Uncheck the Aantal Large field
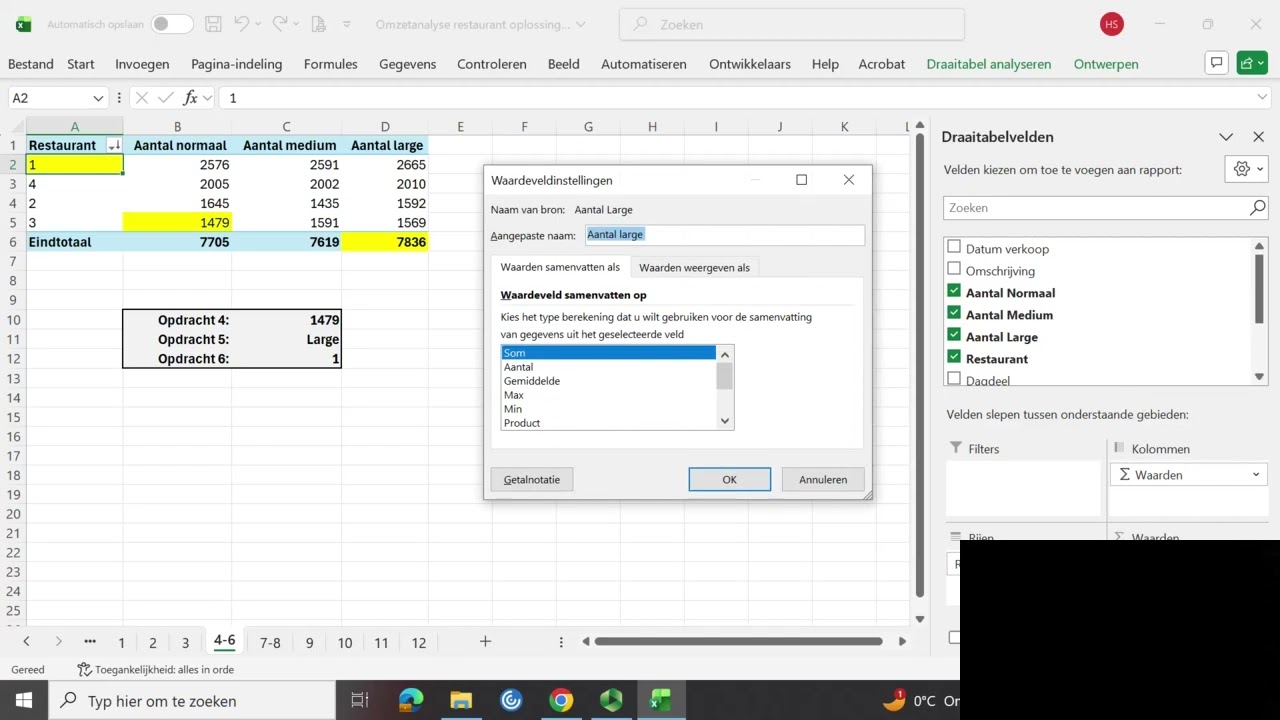This screenshot has height=720, width=1280. click(954, 335)
